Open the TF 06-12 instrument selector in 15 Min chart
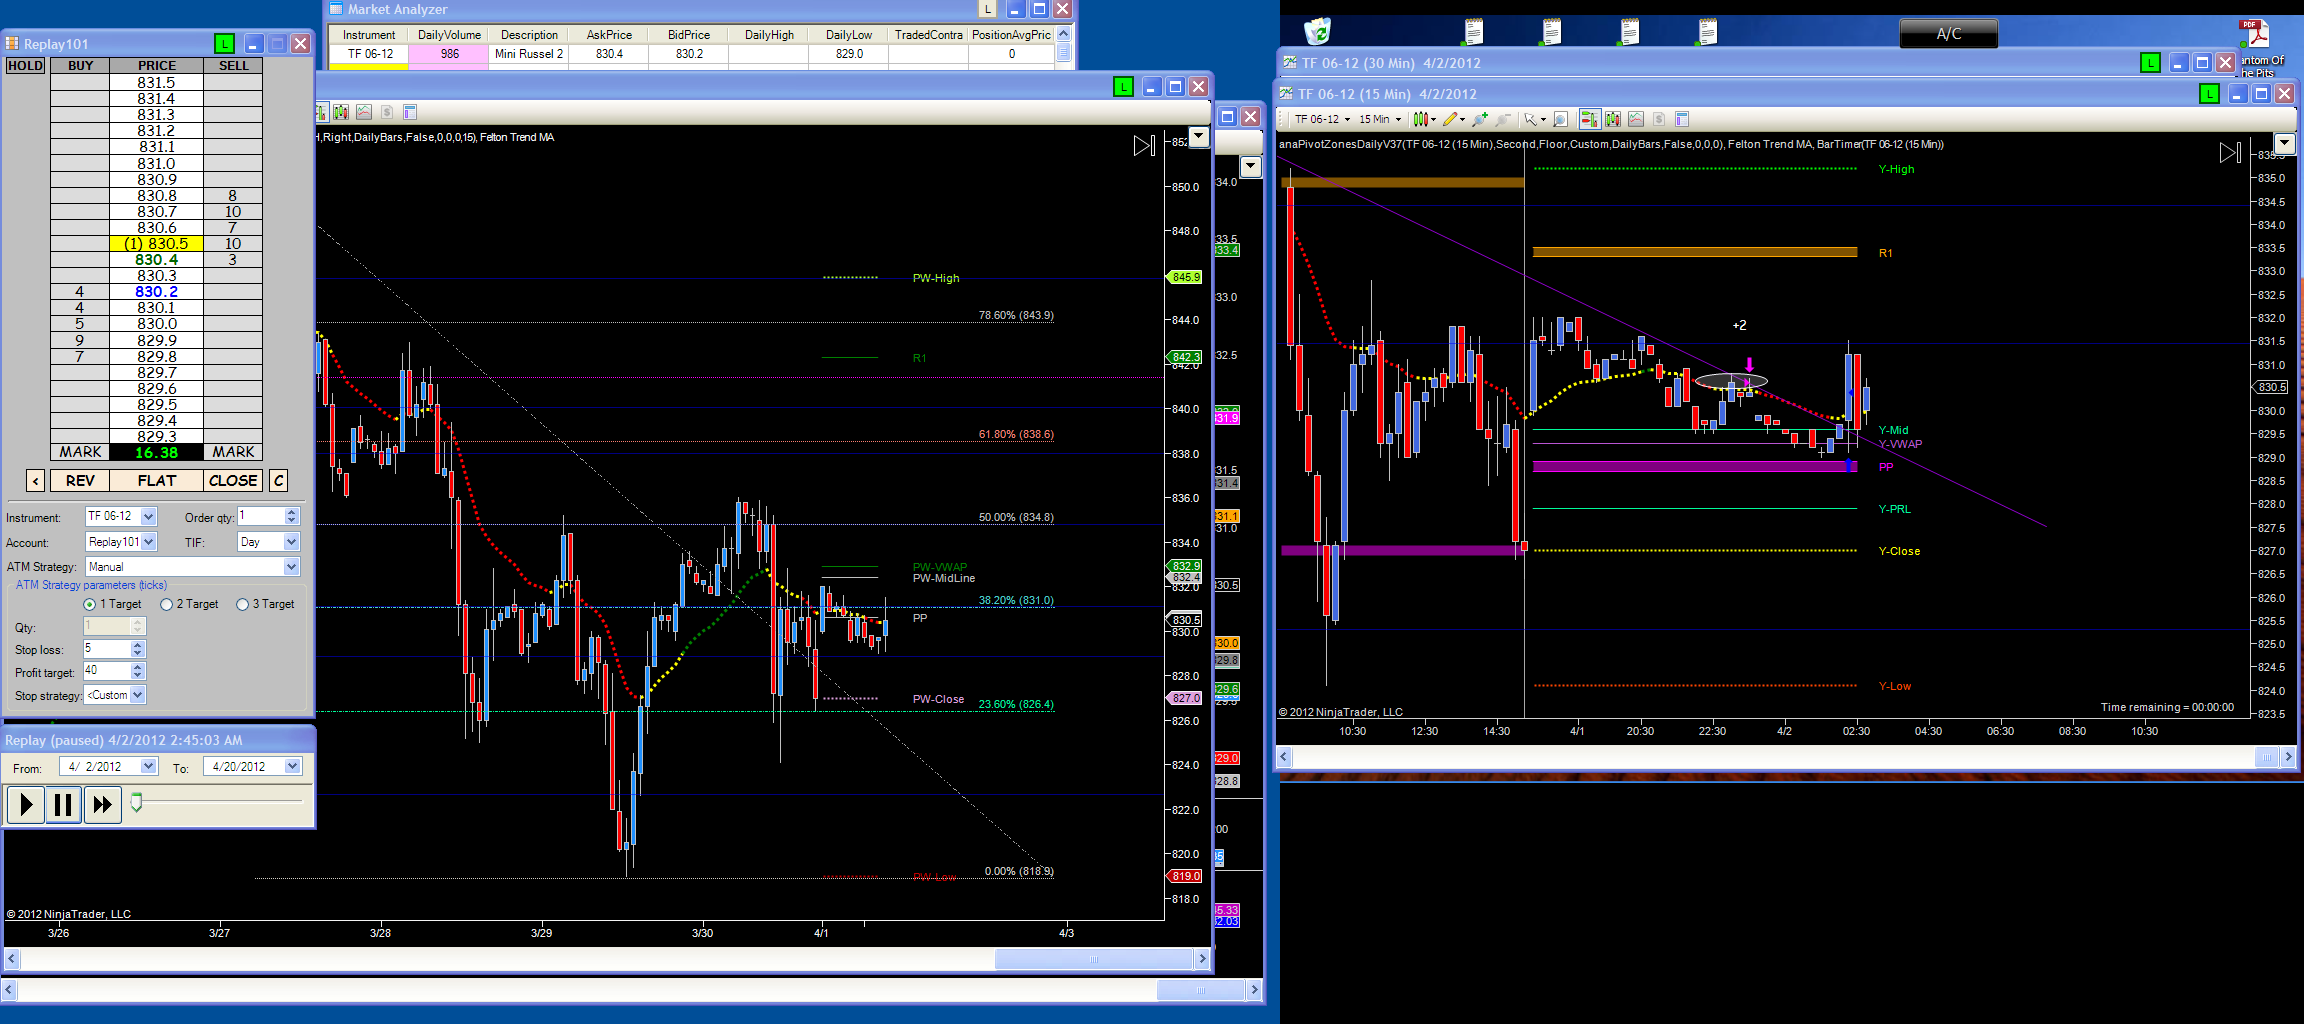 coord(1322,119)
